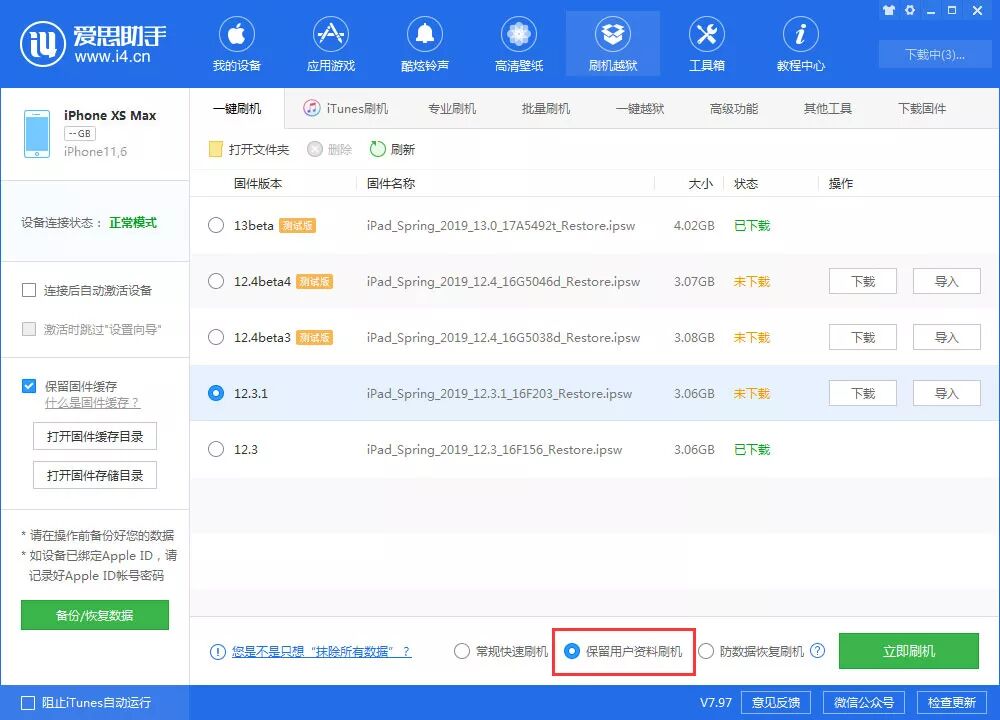
Task: Click 下载 button for 12.4beta3
Action: coord(863,337)
